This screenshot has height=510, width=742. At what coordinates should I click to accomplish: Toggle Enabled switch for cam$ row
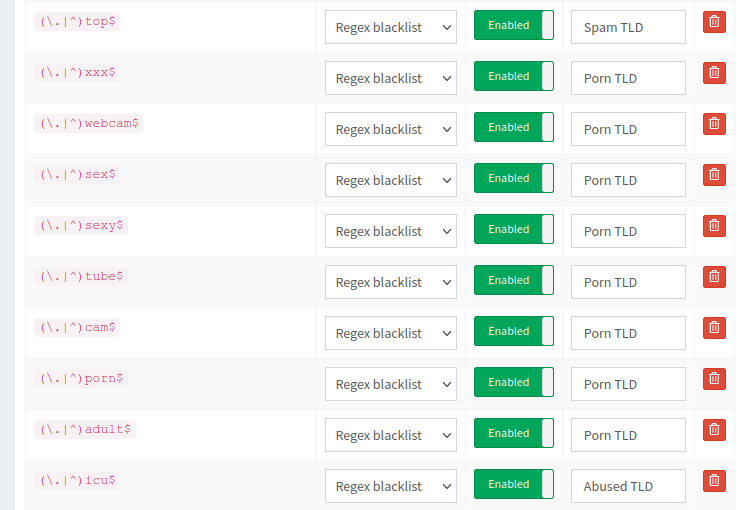514,331
